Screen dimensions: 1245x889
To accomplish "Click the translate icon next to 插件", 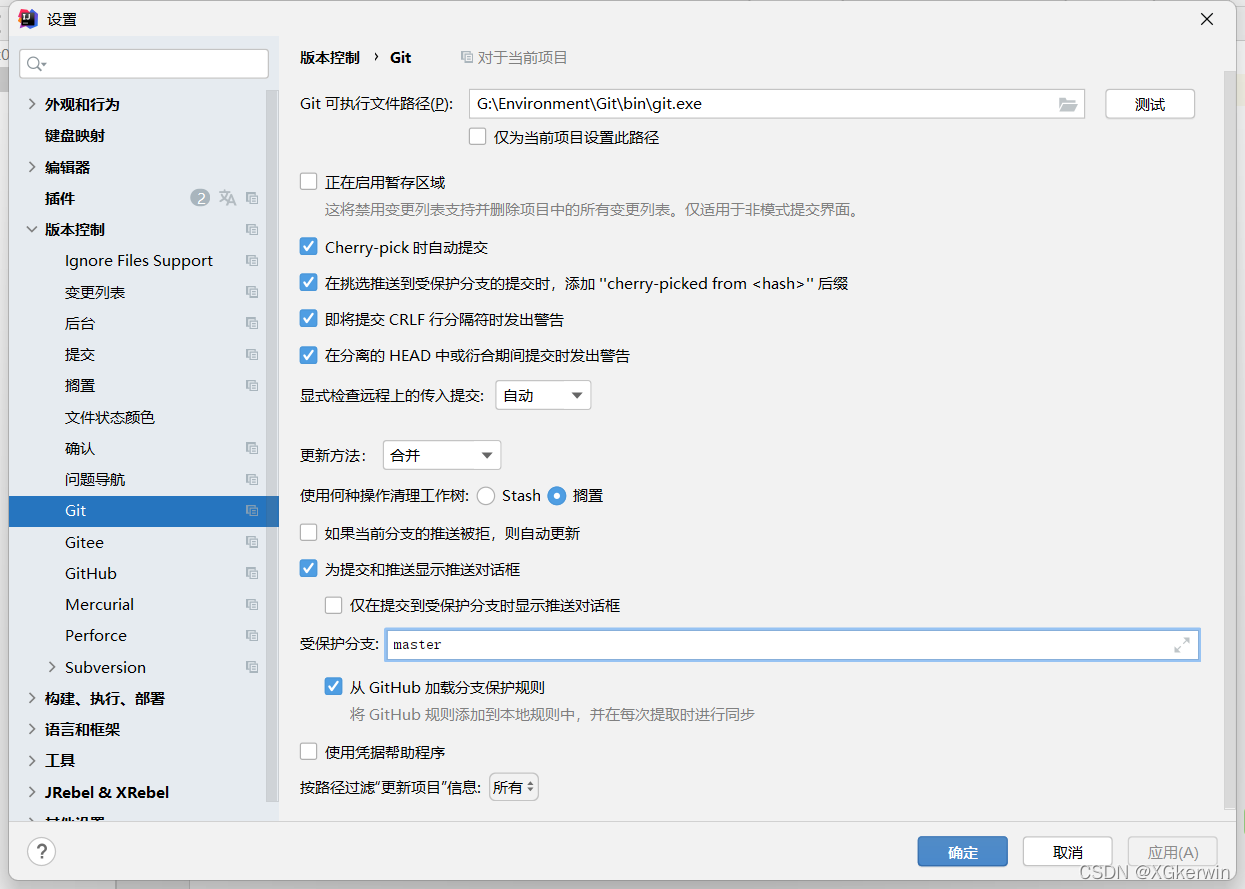I will (x=228, y=198).
